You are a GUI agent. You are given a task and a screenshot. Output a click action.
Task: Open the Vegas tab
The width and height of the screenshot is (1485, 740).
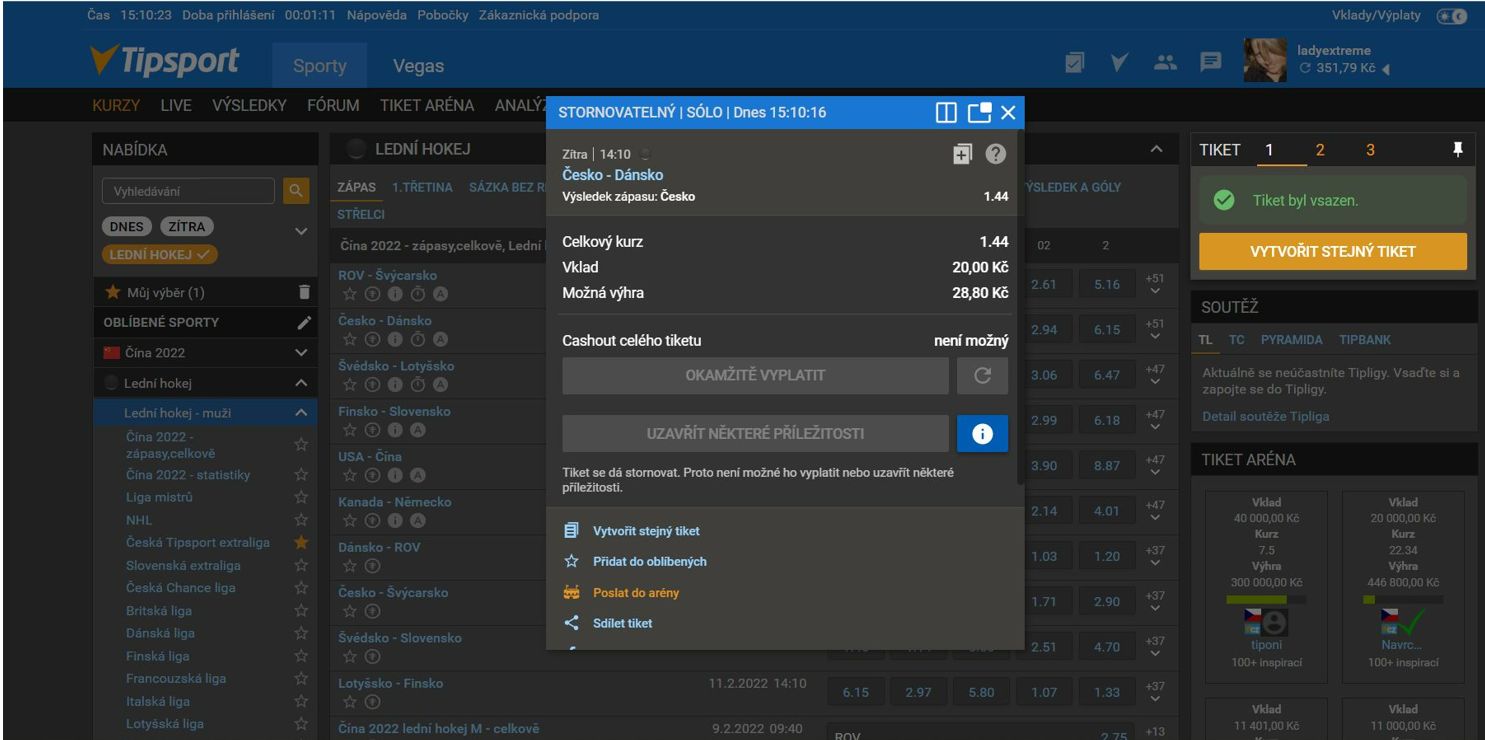[x=418, y=66]
